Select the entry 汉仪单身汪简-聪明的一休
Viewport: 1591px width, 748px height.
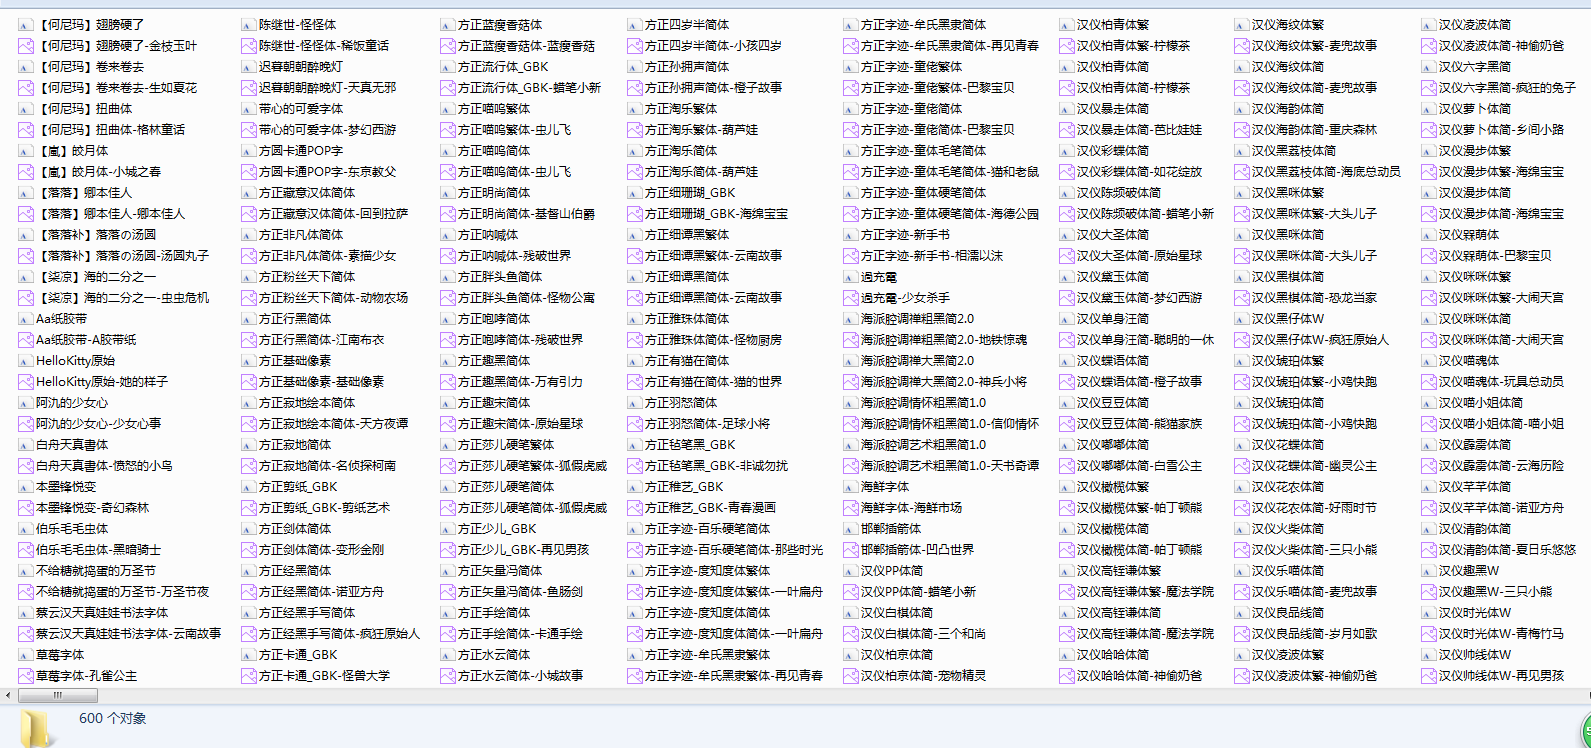(1145, 340)
